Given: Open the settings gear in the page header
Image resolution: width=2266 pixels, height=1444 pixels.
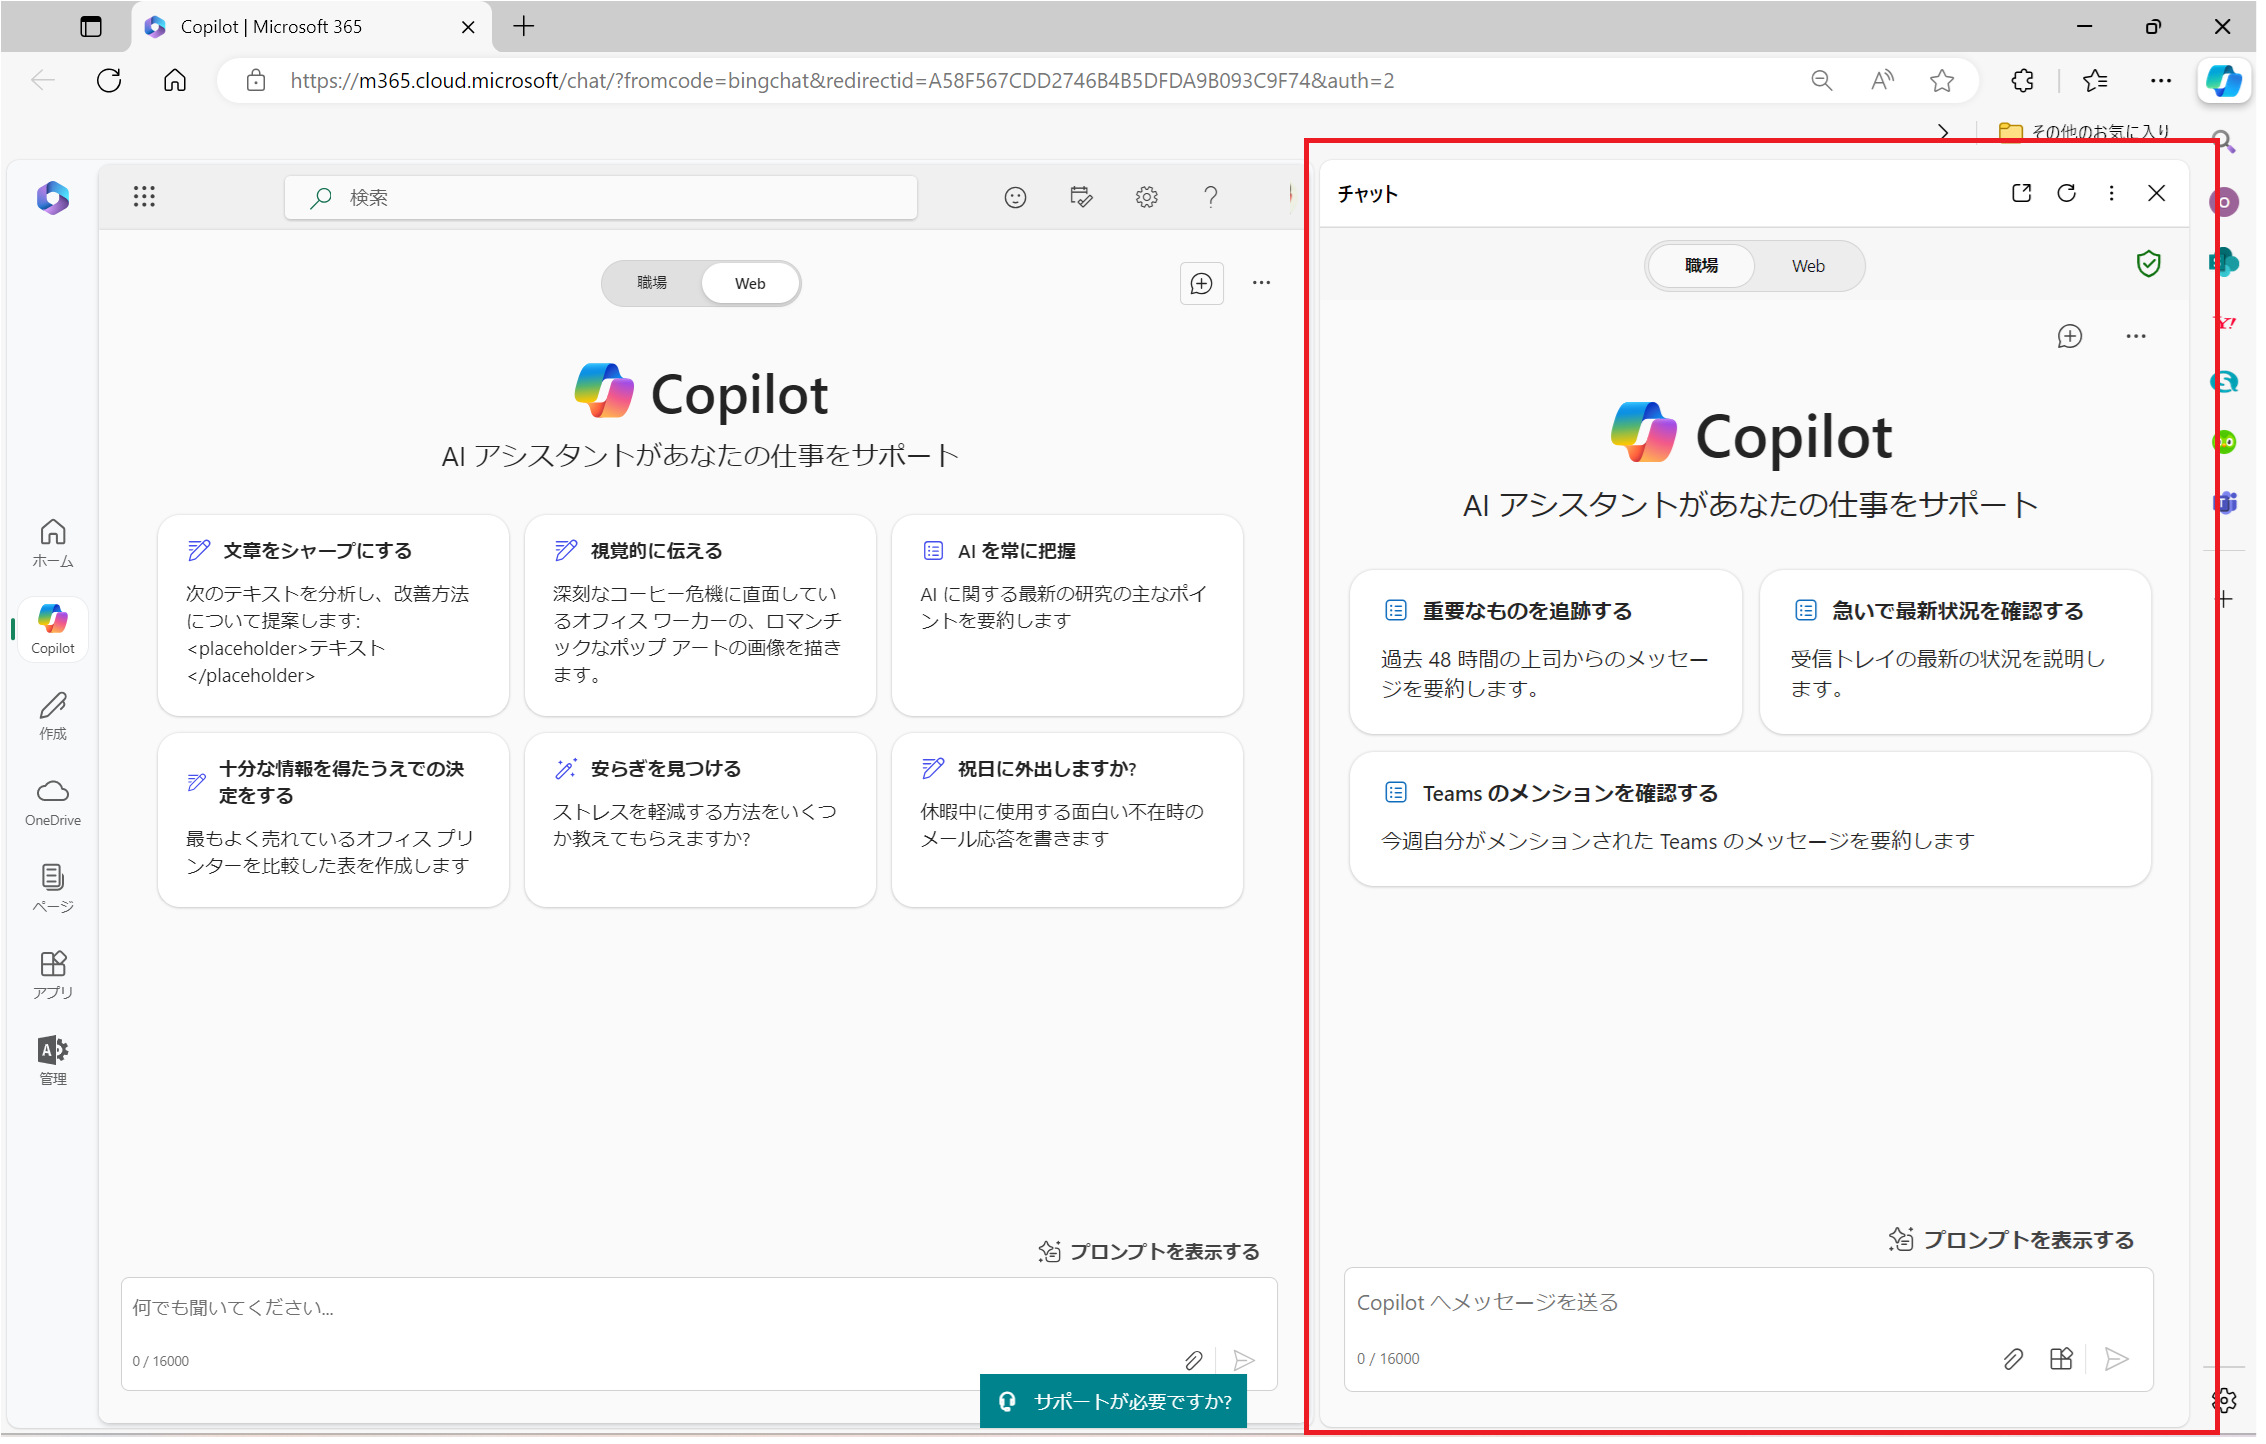Looking at the screenshot, I should click(1146, 197).
